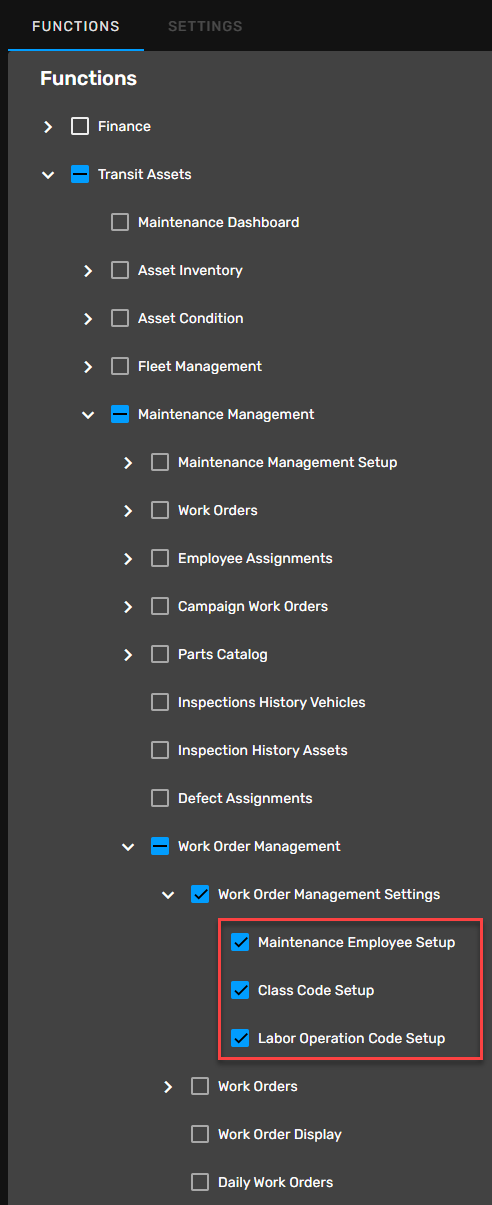Click the Inspections History Vehicles label
492x1205 pixels.
(272, 703)
